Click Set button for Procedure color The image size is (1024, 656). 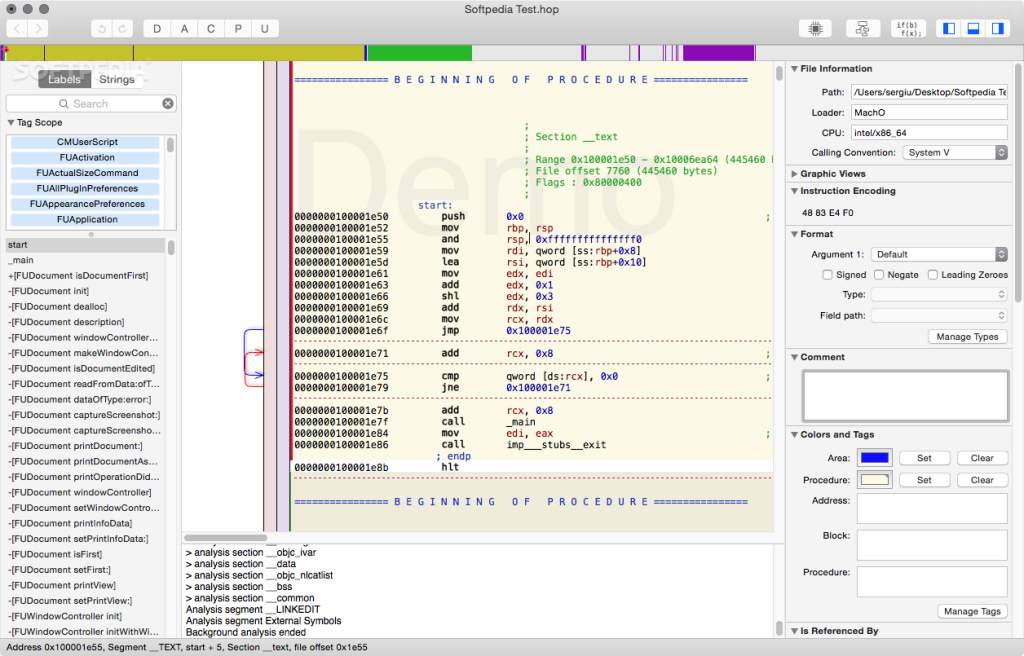pos(924,480)
